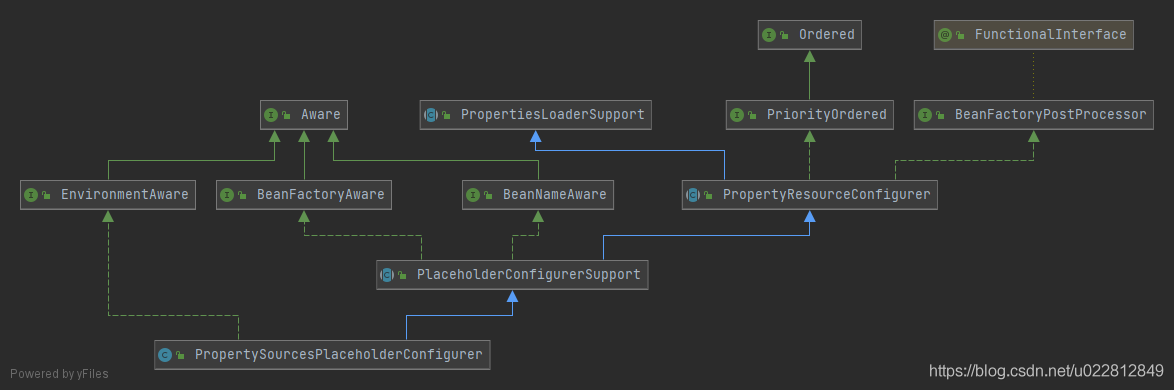This screenshot has height=390, width=1174.
Task: Click interface icon on BeanFactoryPostProcessor node
Action: tap(925, 115)
